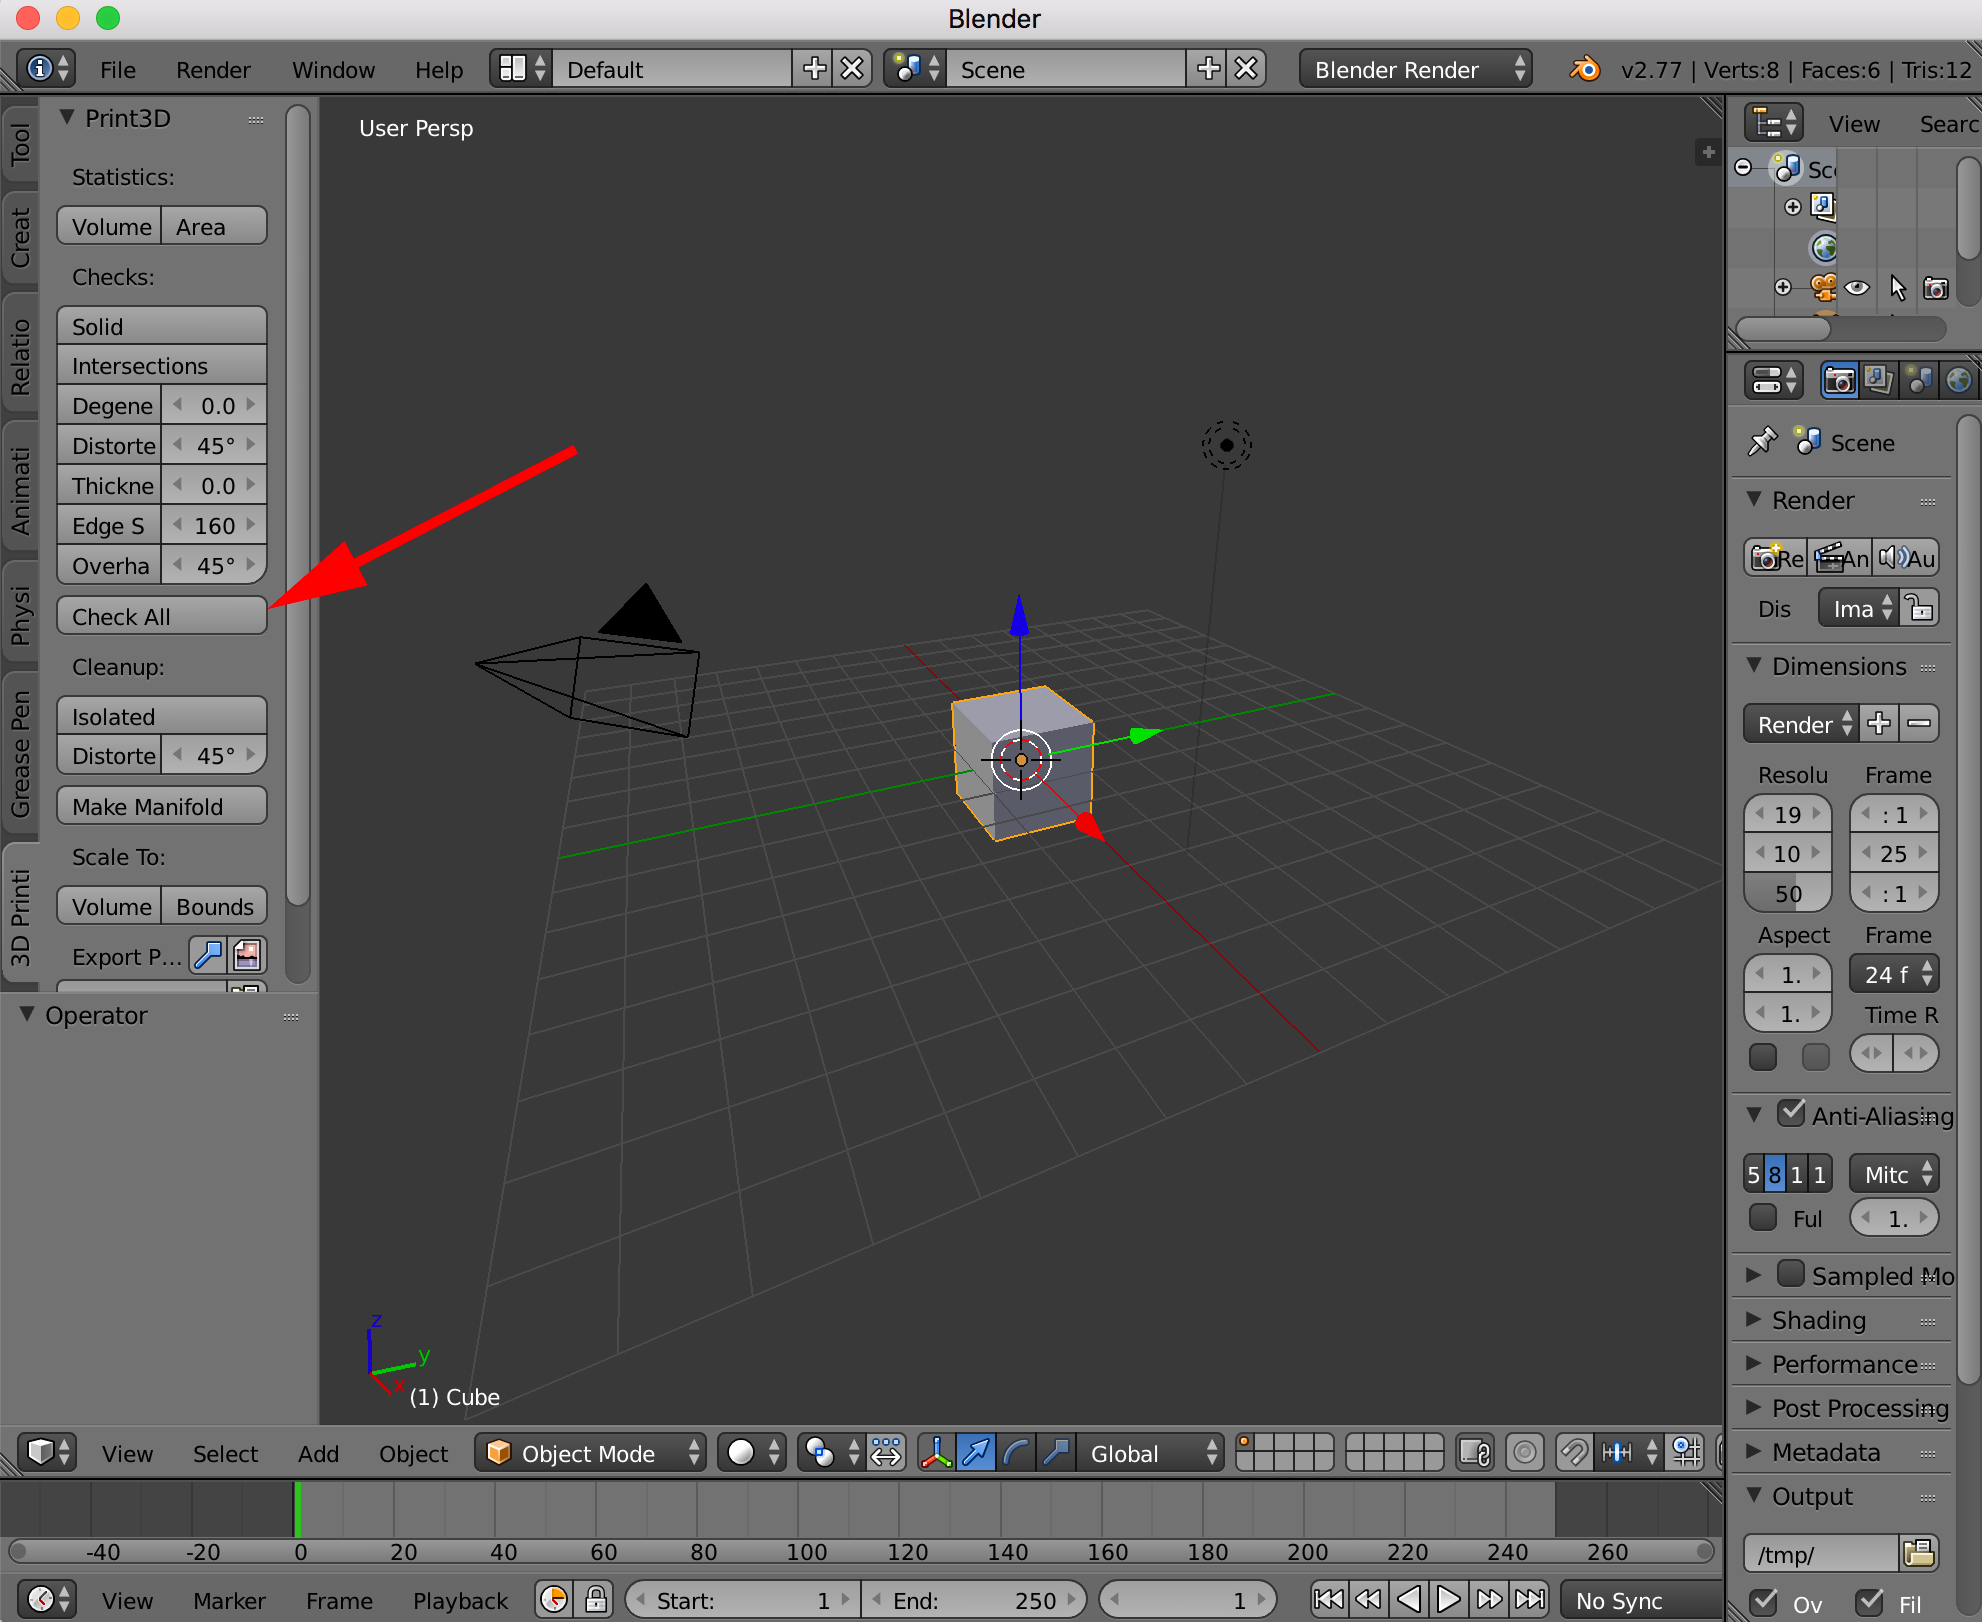Open the 3D view Add menu
Image resolution: width=1982 pixels, height=1622 pixels.
[318, 1453]
